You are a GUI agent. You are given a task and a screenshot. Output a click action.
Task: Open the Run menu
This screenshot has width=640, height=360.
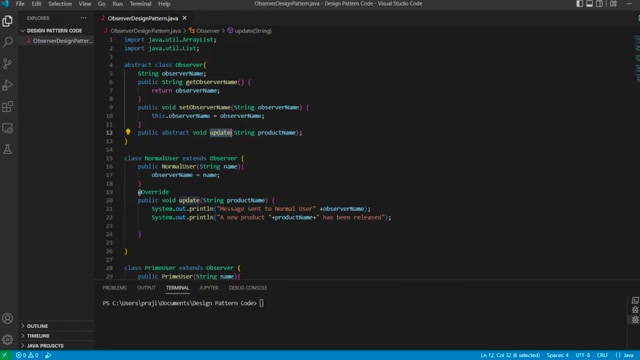tap(118, 4)
